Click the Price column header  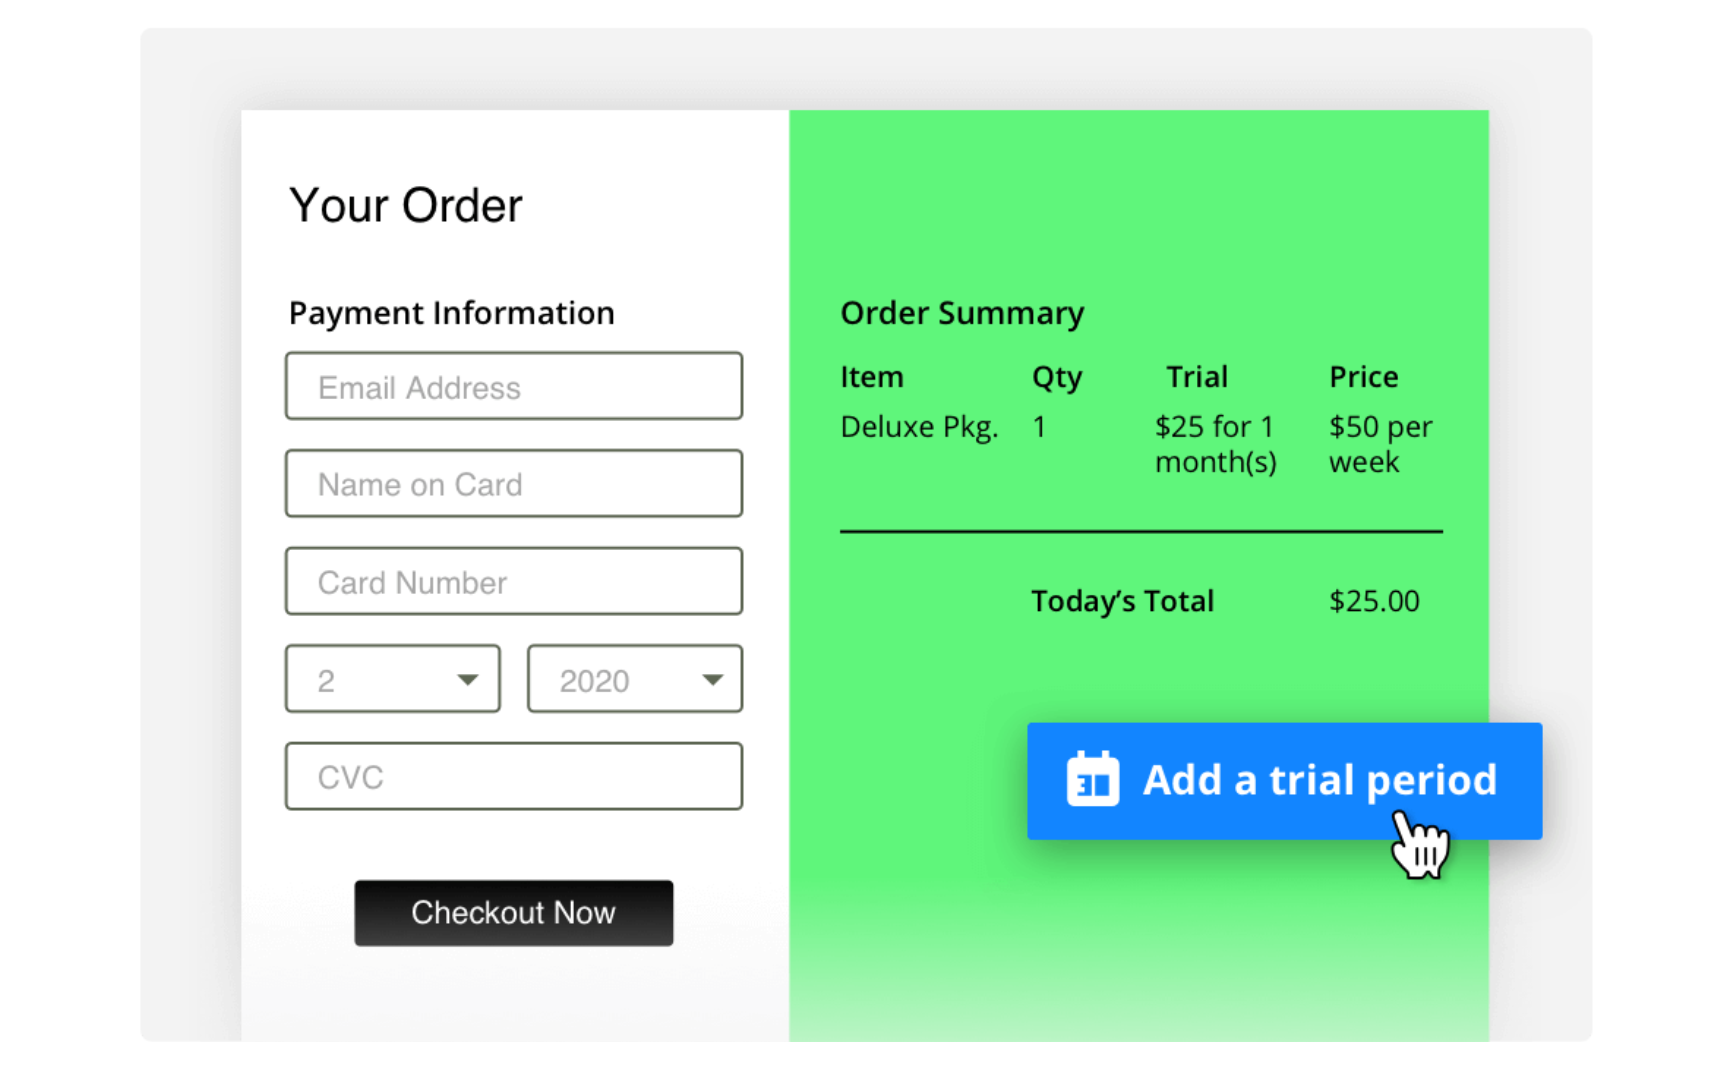tap(1363, 377)
